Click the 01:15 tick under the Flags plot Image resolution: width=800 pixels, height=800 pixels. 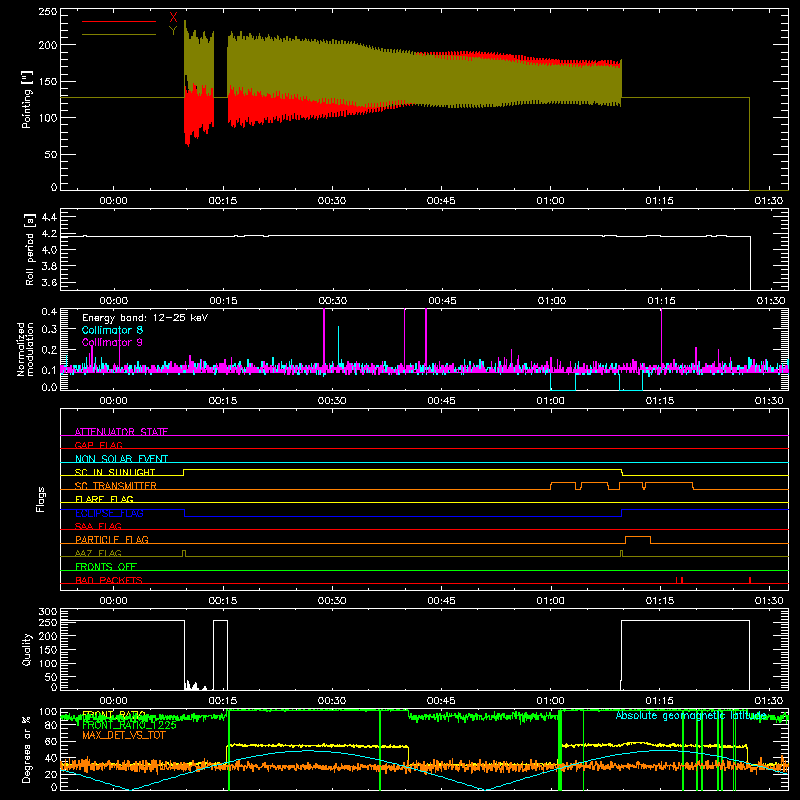pyautogui.click(x=660, y=601)
